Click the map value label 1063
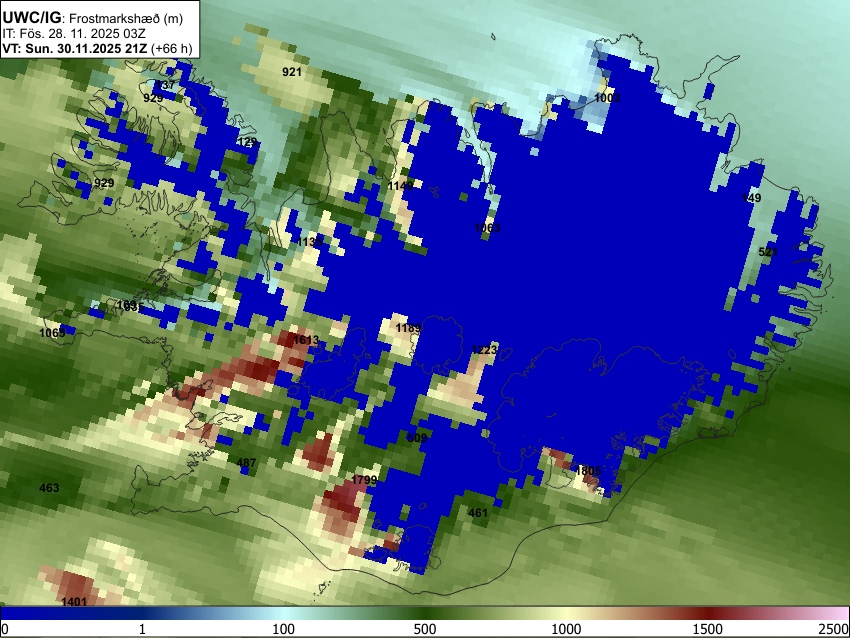This screenshot has height=638, width=850. click(487, 228)
